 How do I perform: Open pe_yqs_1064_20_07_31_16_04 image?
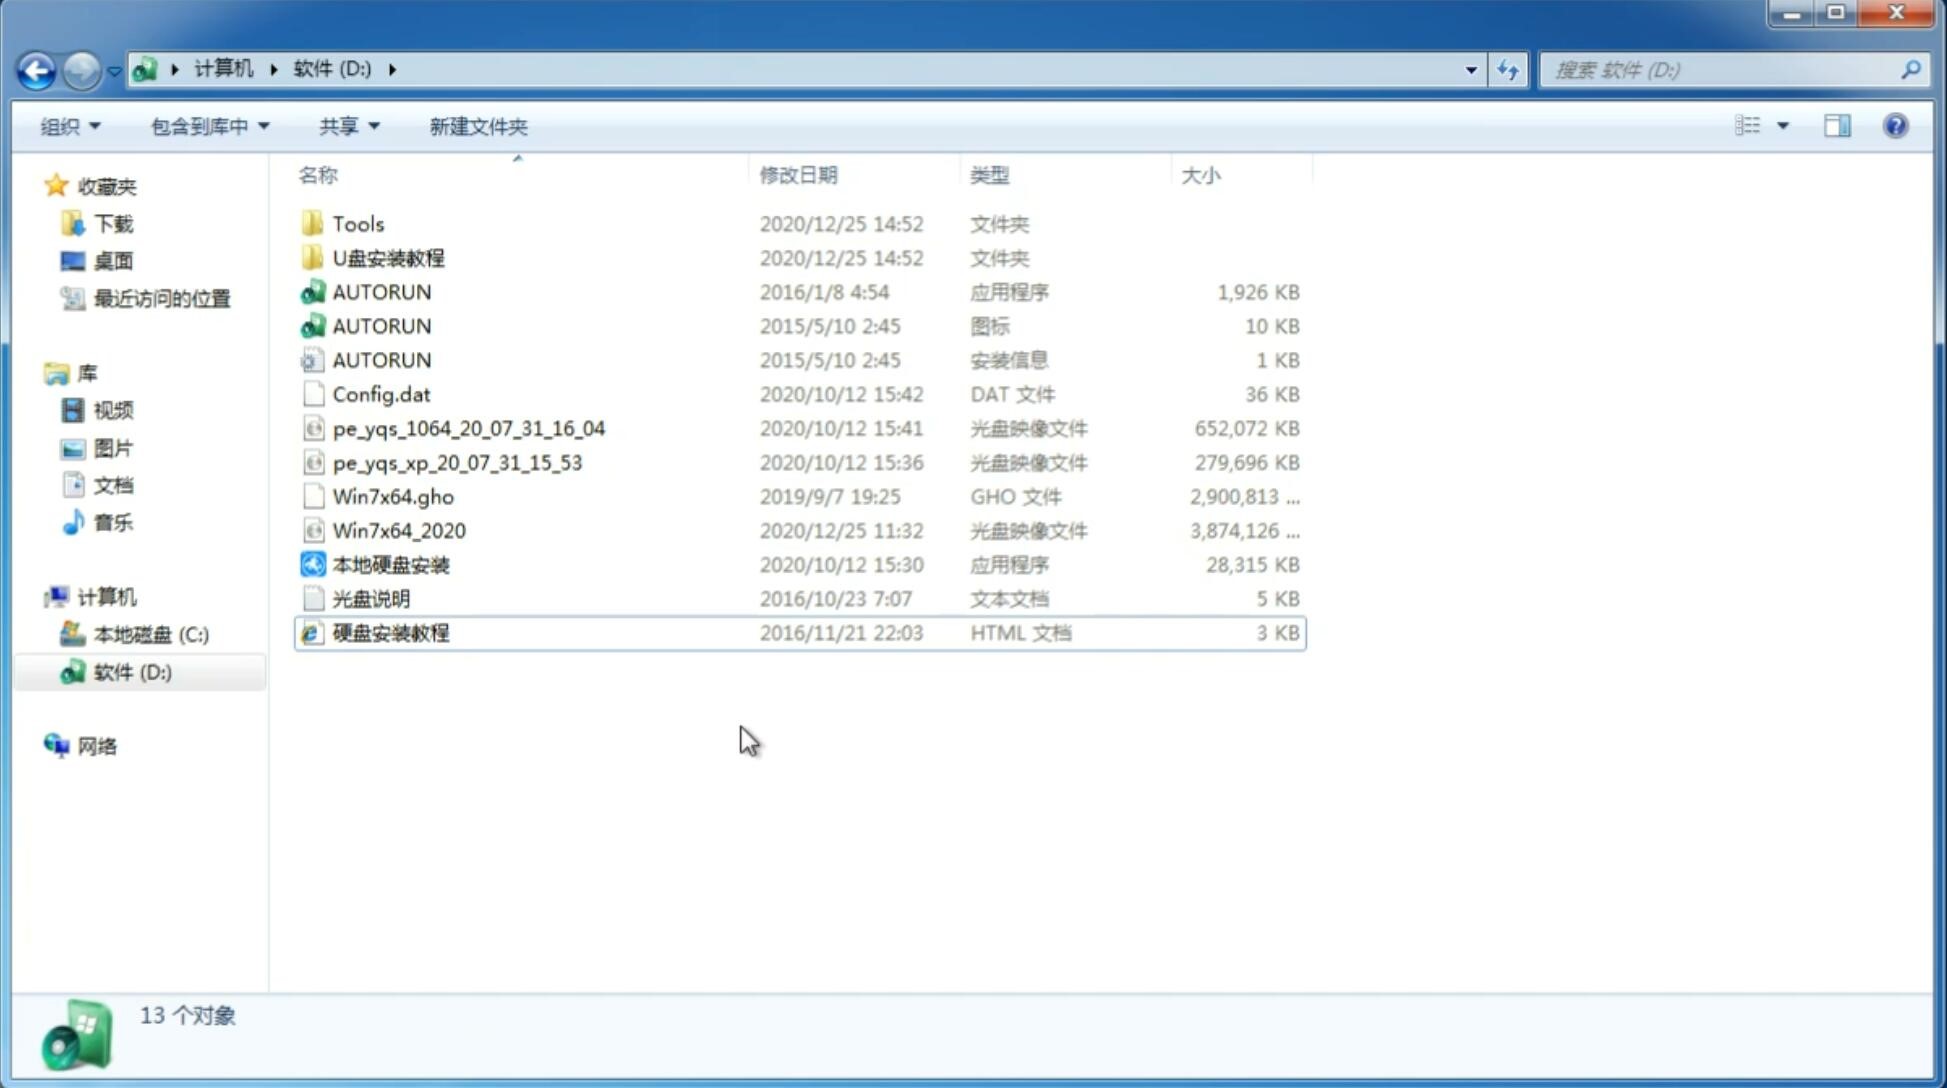pos(467,428)
